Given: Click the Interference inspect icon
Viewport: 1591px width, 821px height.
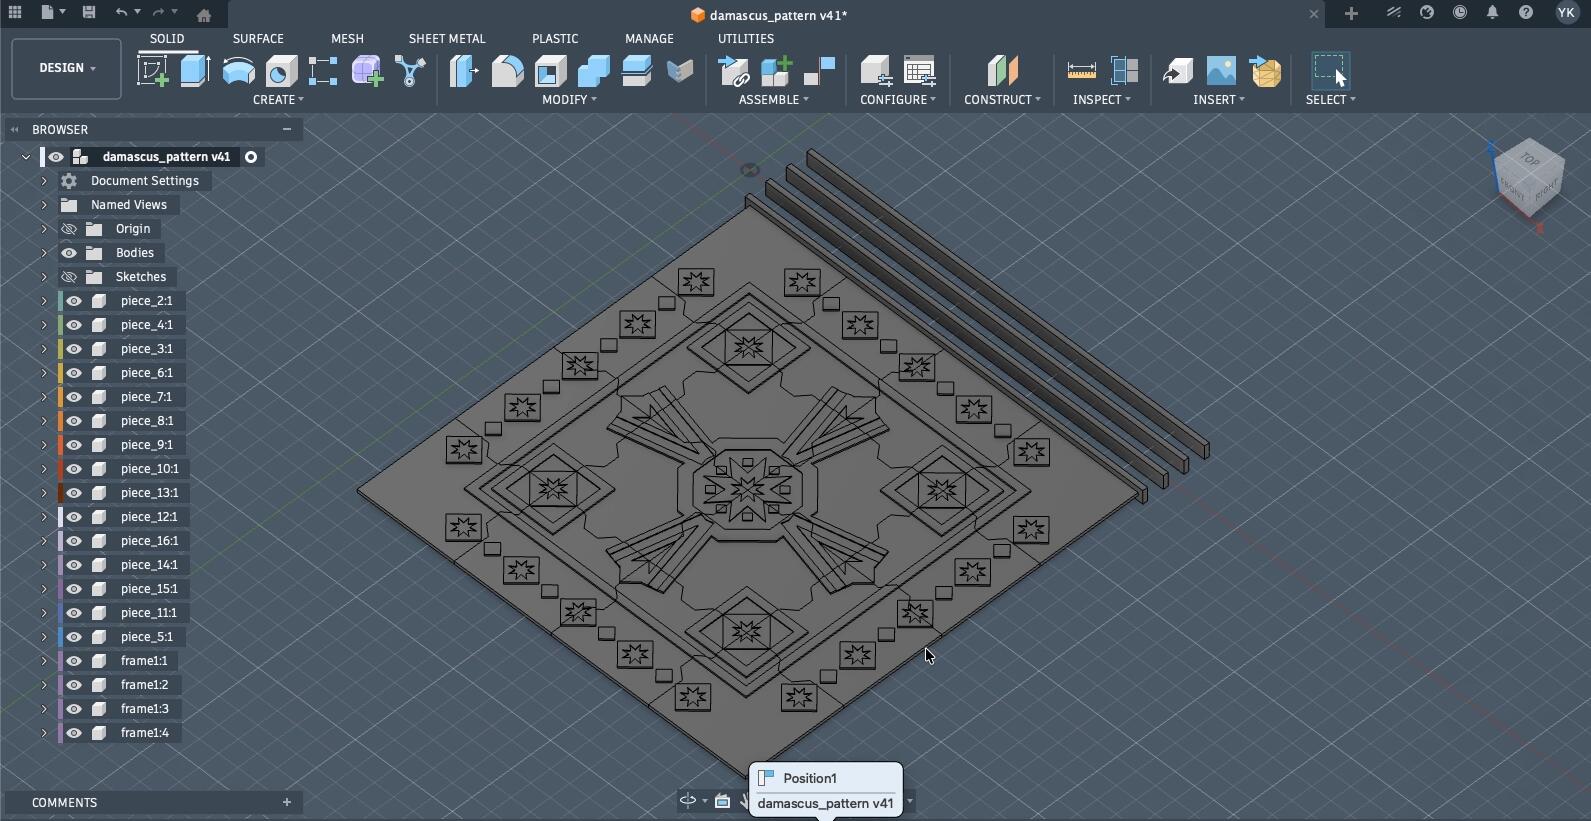Looking at the screenshot, I should [1124, 71].
